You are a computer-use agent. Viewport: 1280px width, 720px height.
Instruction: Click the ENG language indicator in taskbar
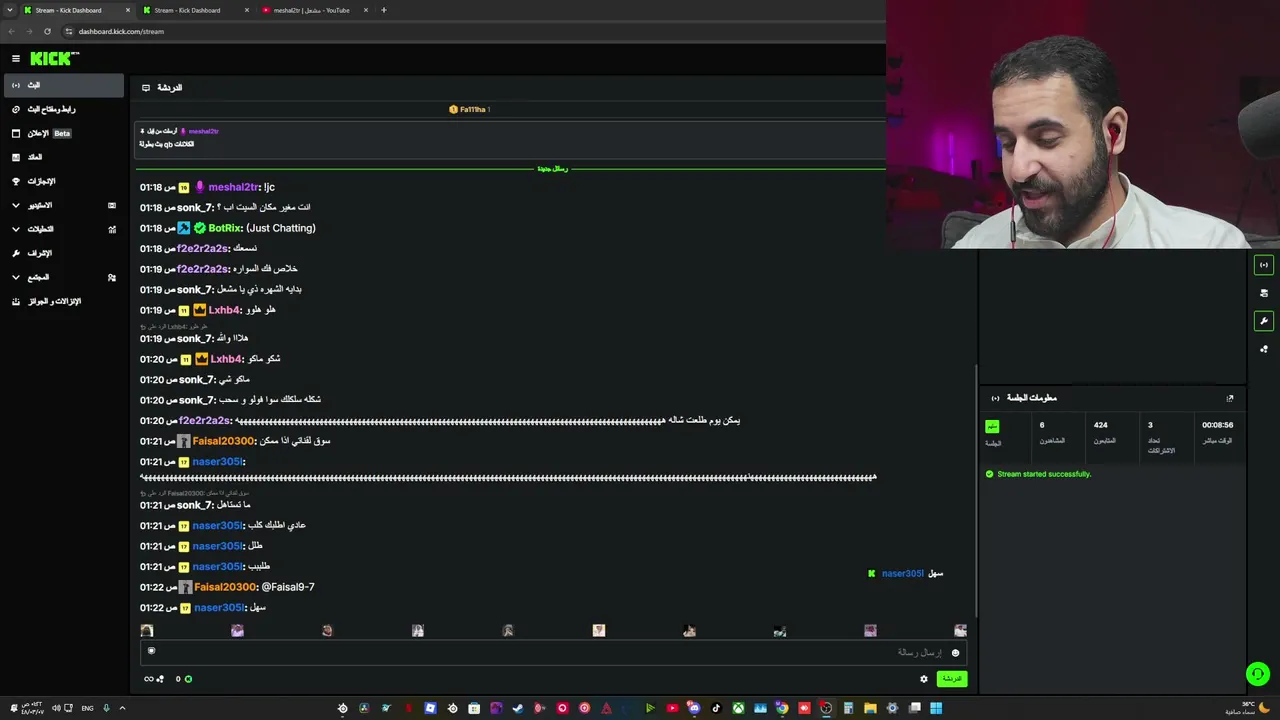[87, 708]
